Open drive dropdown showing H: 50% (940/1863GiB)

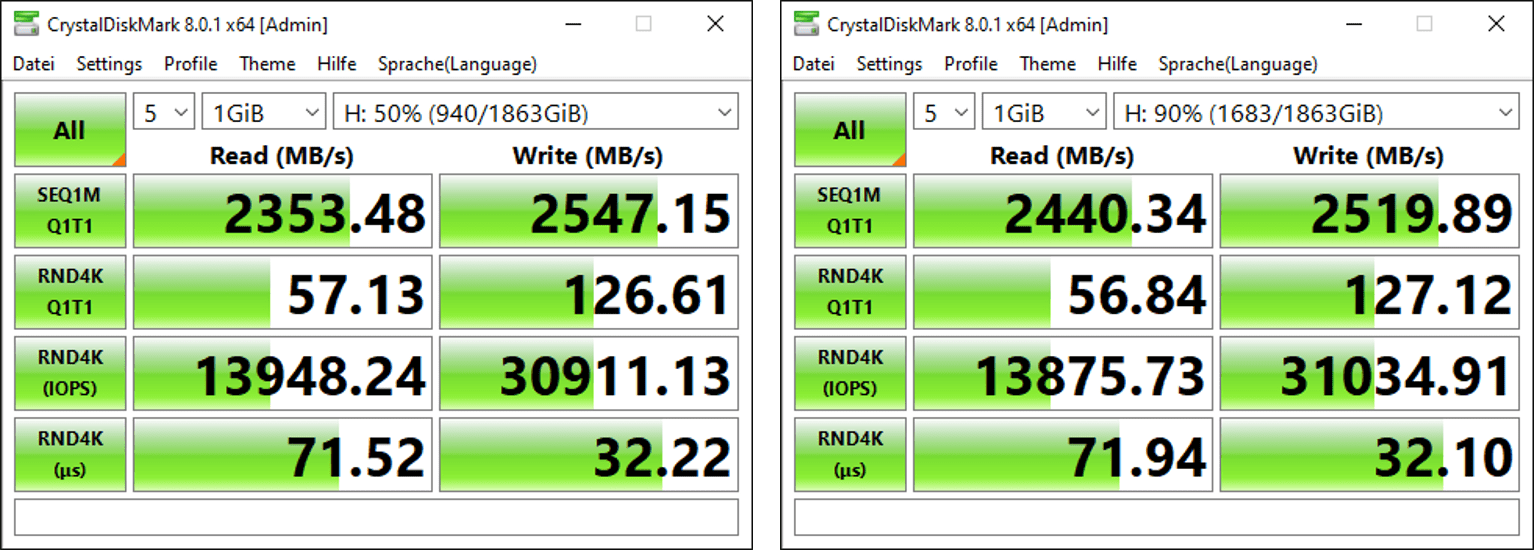tap(536, 112)
